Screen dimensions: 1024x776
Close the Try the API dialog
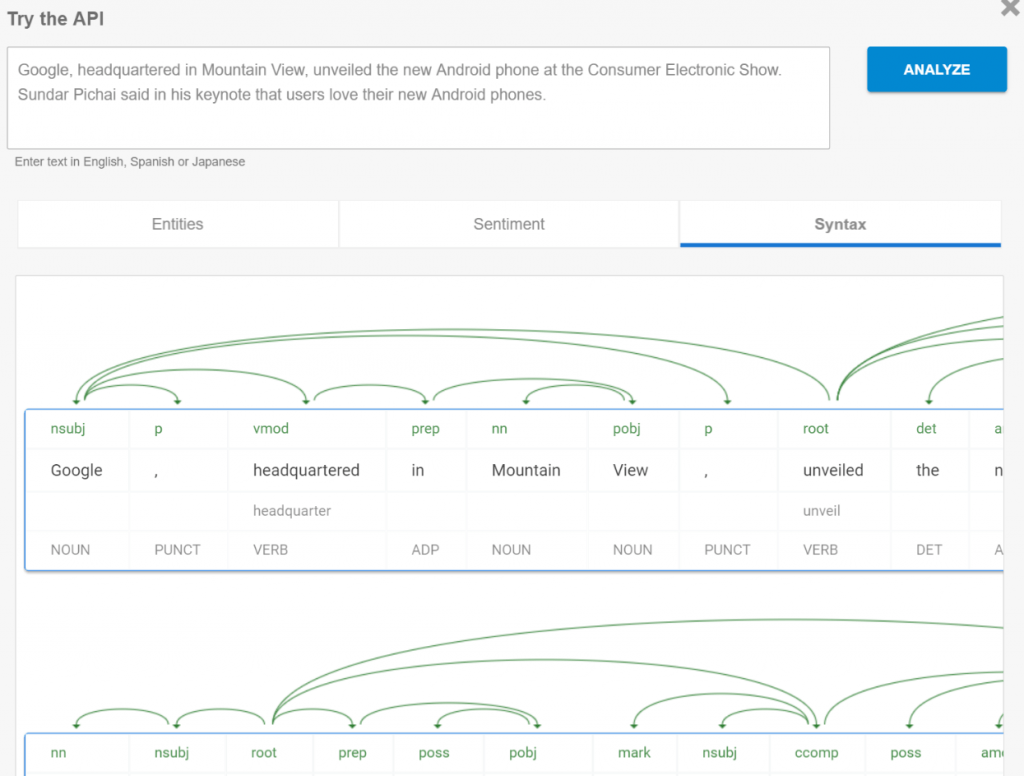click(1009, 9)
